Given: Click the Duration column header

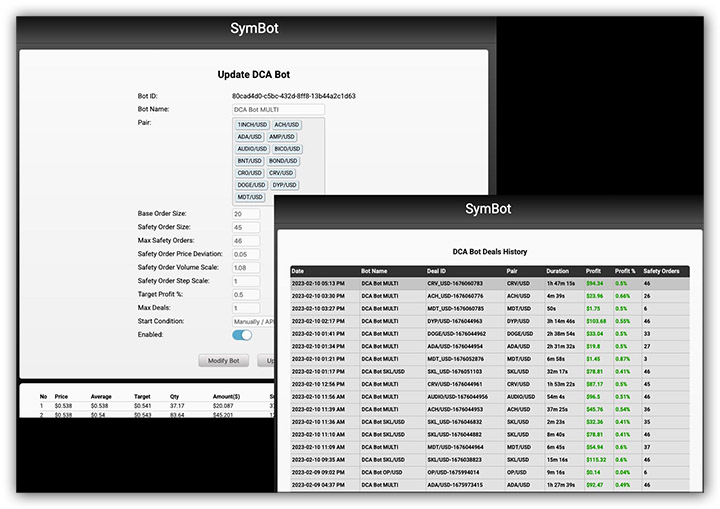Looking at the screenshot, I should [x=557, y=271].
